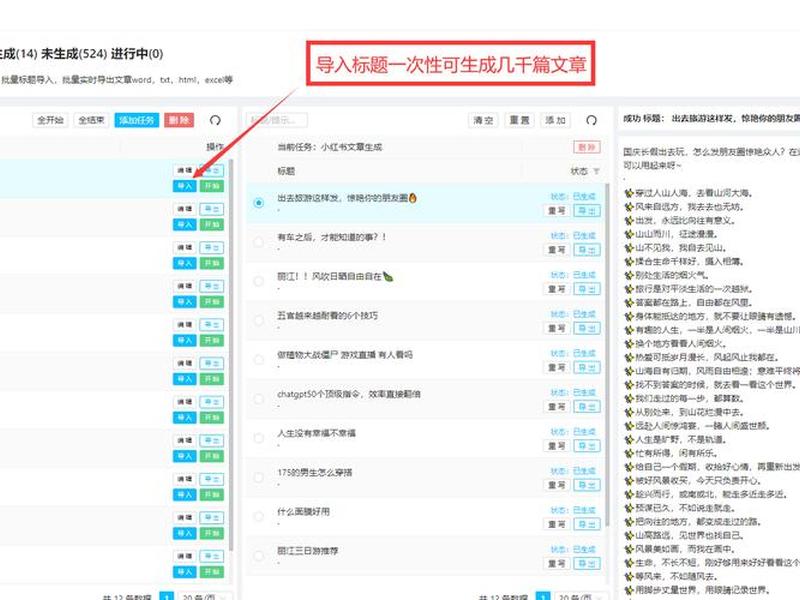Click 添加 in the title list toolbar
The height and width of the screenshot is (600, 800).
pos(555,120)
